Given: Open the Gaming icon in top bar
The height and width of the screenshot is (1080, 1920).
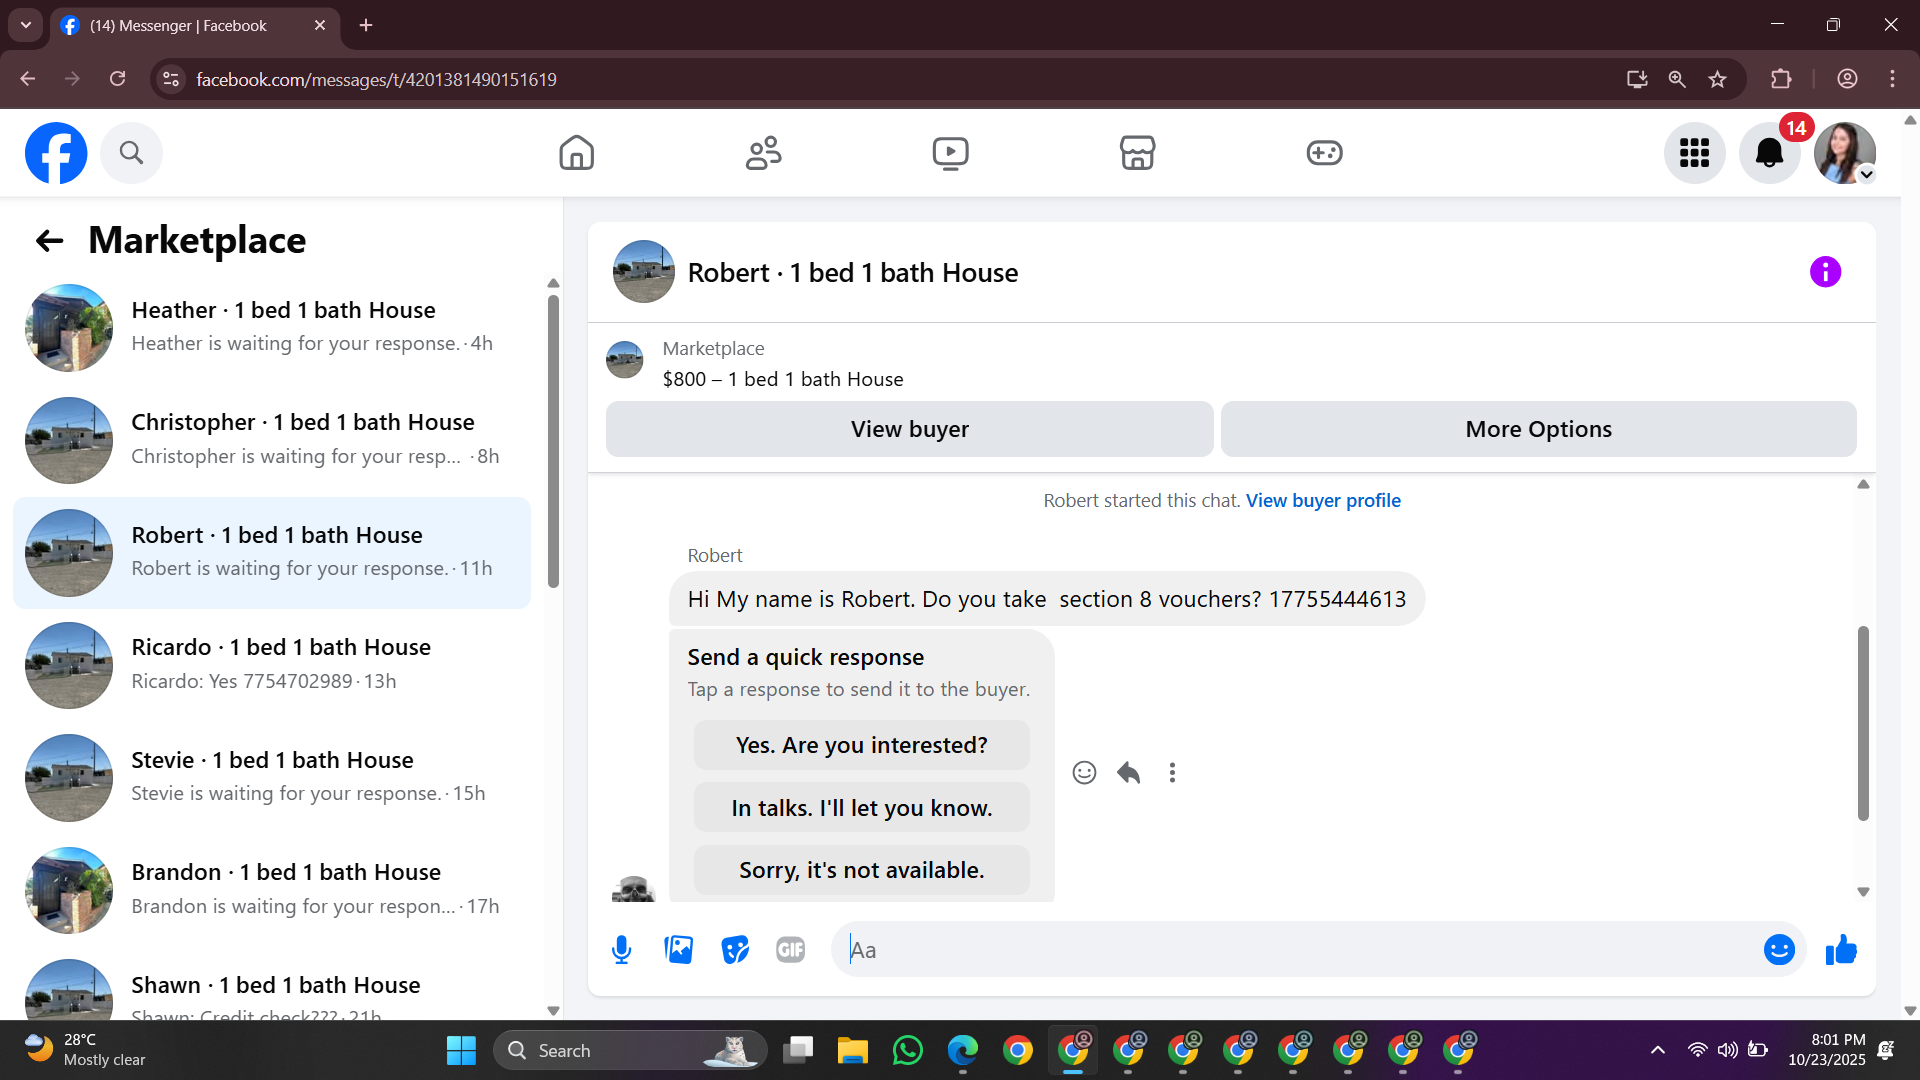Looking at the screenshot, I should tap(1324, 153).
